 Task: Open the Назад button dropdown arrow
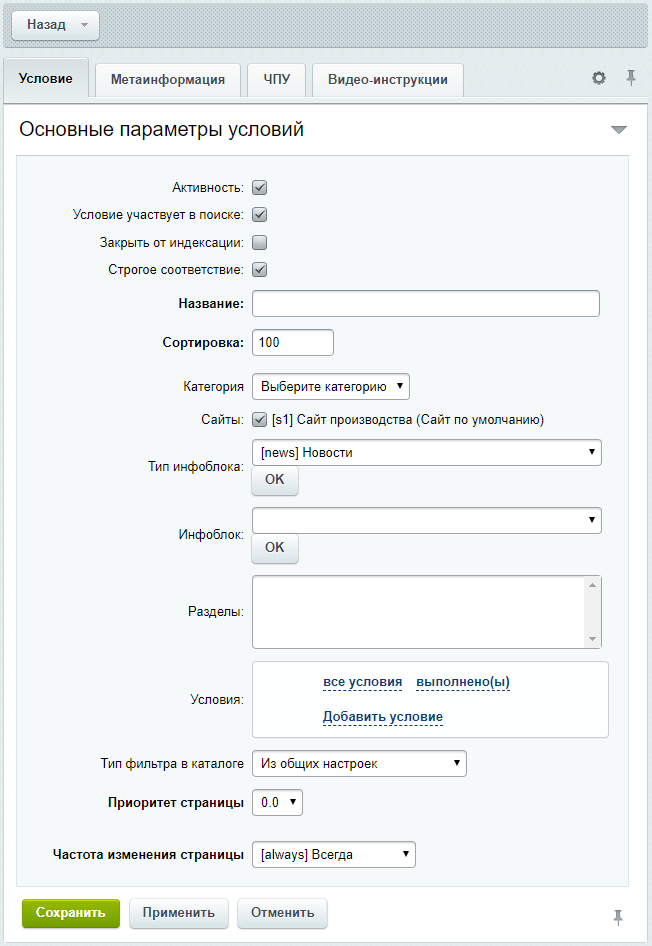84,25
